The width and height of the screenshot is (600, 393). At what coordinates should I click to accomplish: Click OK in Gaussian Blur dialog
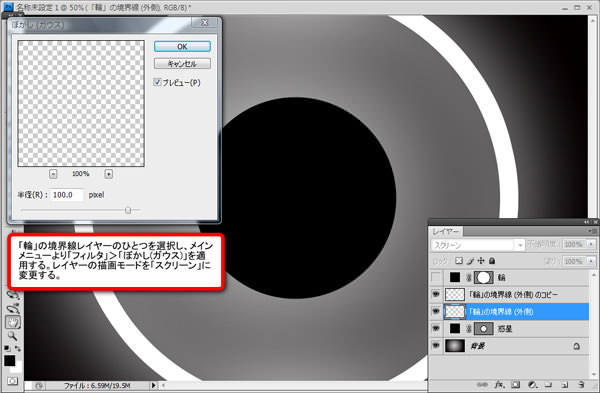(x=182, y=46)
